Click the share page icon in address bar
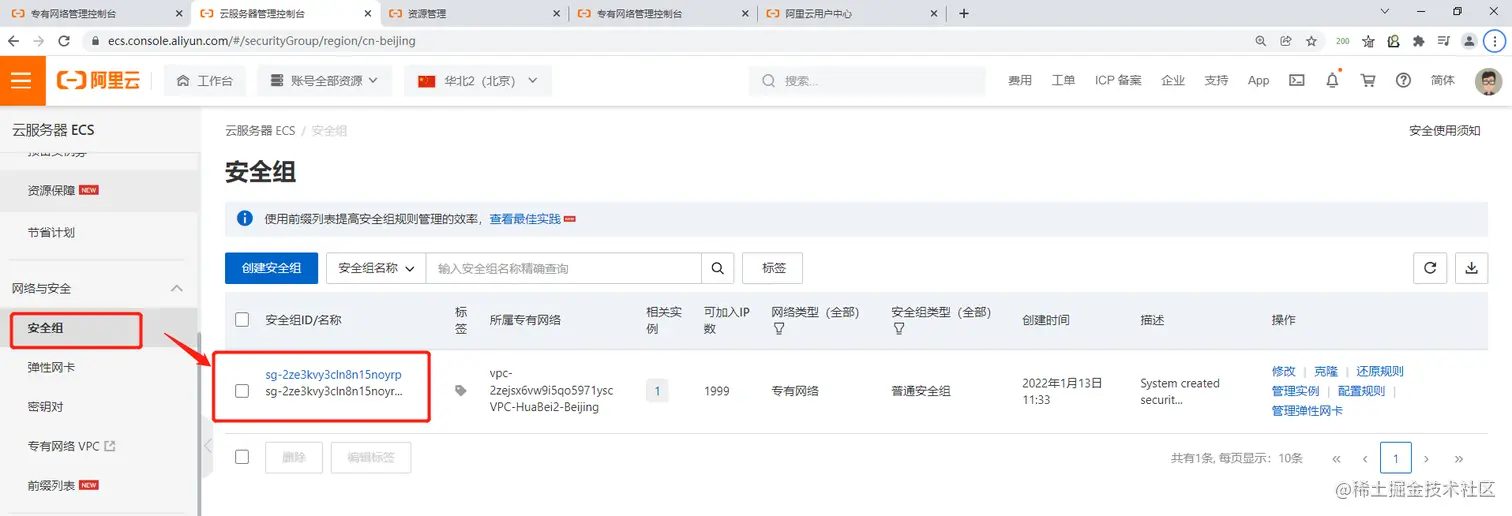Image resolution: width=1512 pixels, height=516 pixels. 1286,41
